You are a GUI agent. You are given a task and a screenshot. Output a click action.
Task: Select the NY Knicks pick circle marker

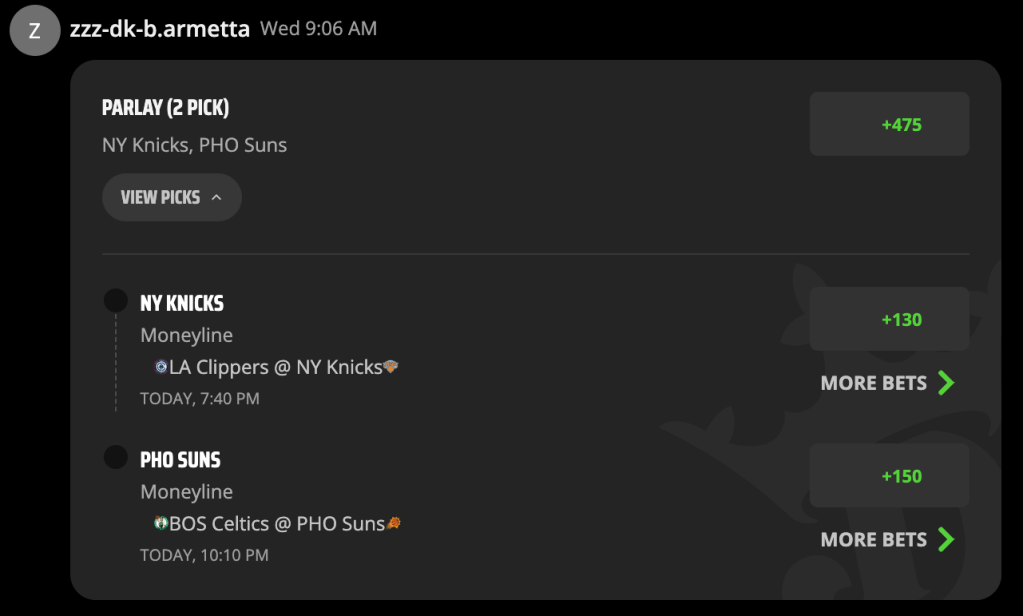(115, 301)
